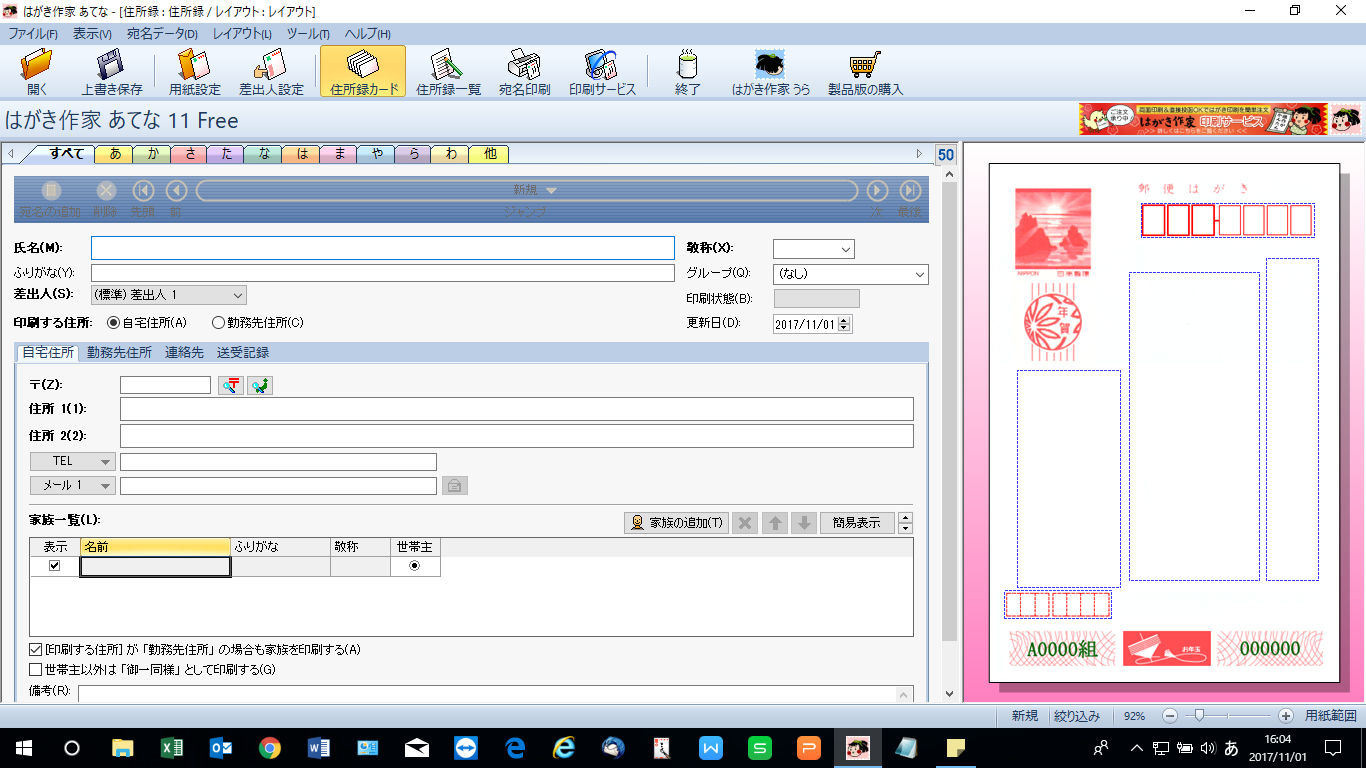Screen dimensions: 1366x768
Task: Open Excel from the taskbar
Action: click(x=171, y=748)
